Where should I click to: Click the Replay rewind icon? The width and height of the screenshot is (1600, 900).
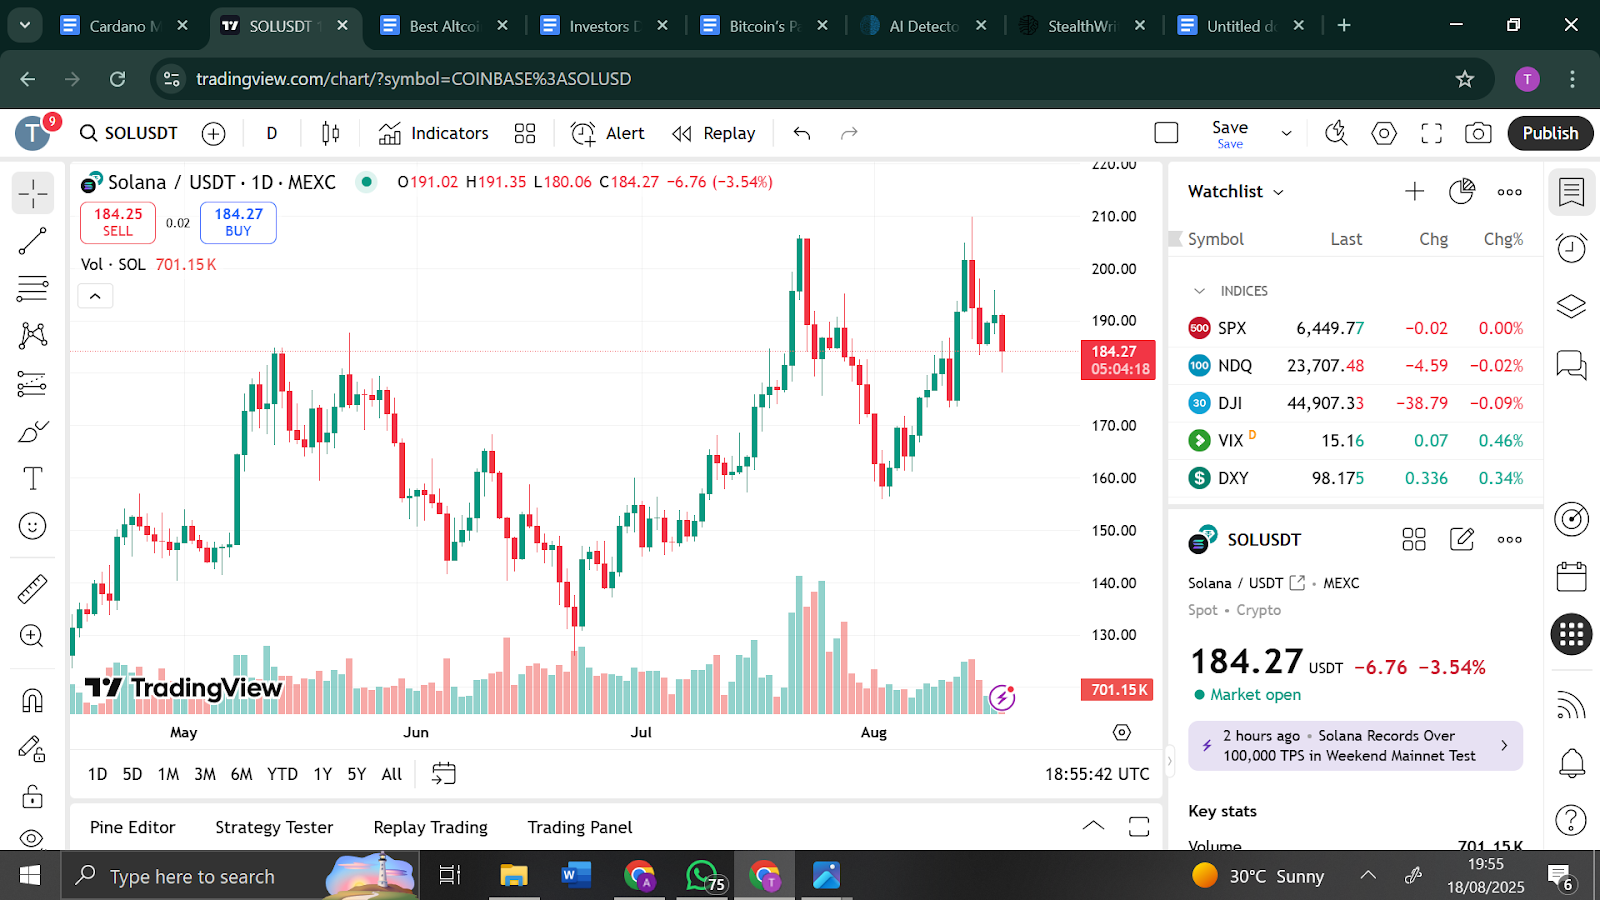tap(682, 133)
